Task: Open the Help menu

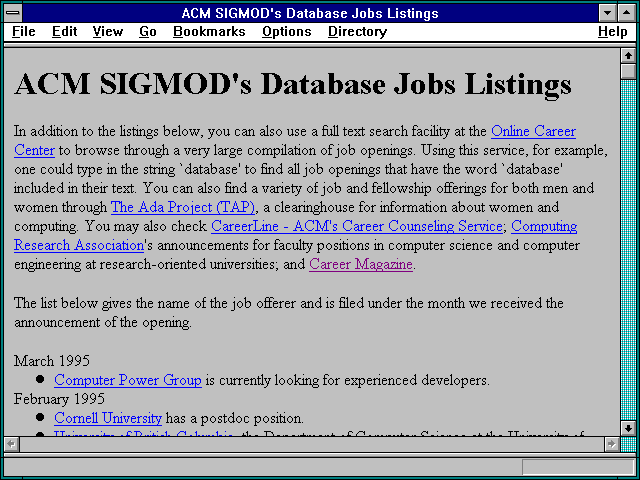Action: (613, 32)
